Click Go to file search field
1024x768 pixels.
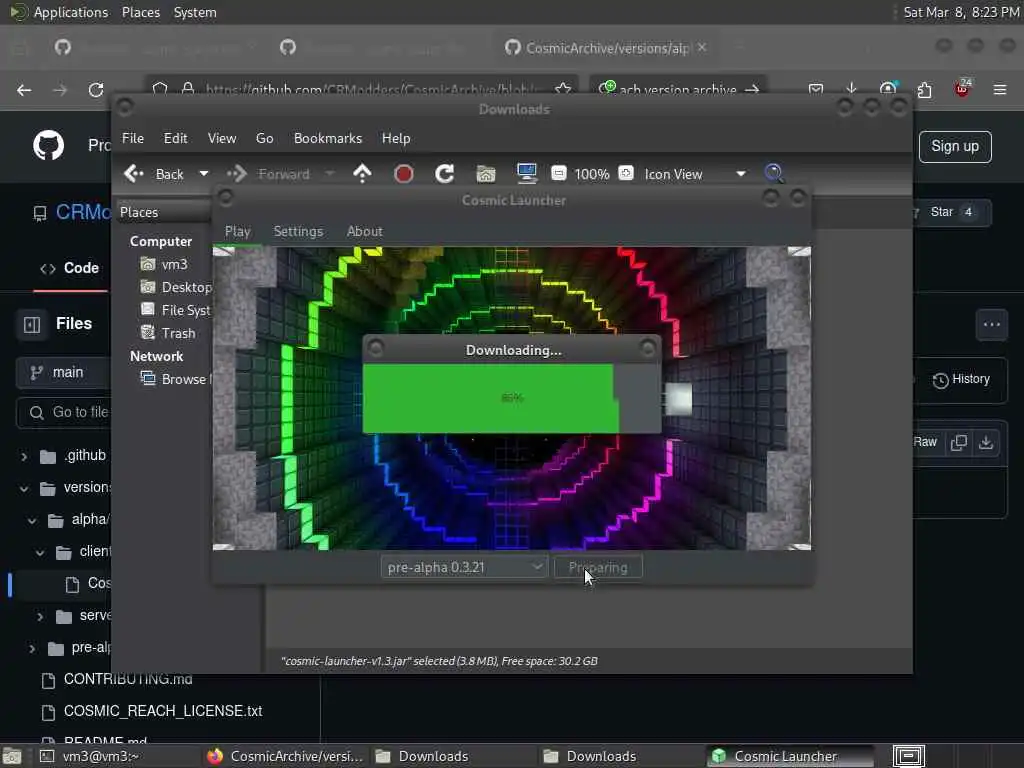[64, 412]
